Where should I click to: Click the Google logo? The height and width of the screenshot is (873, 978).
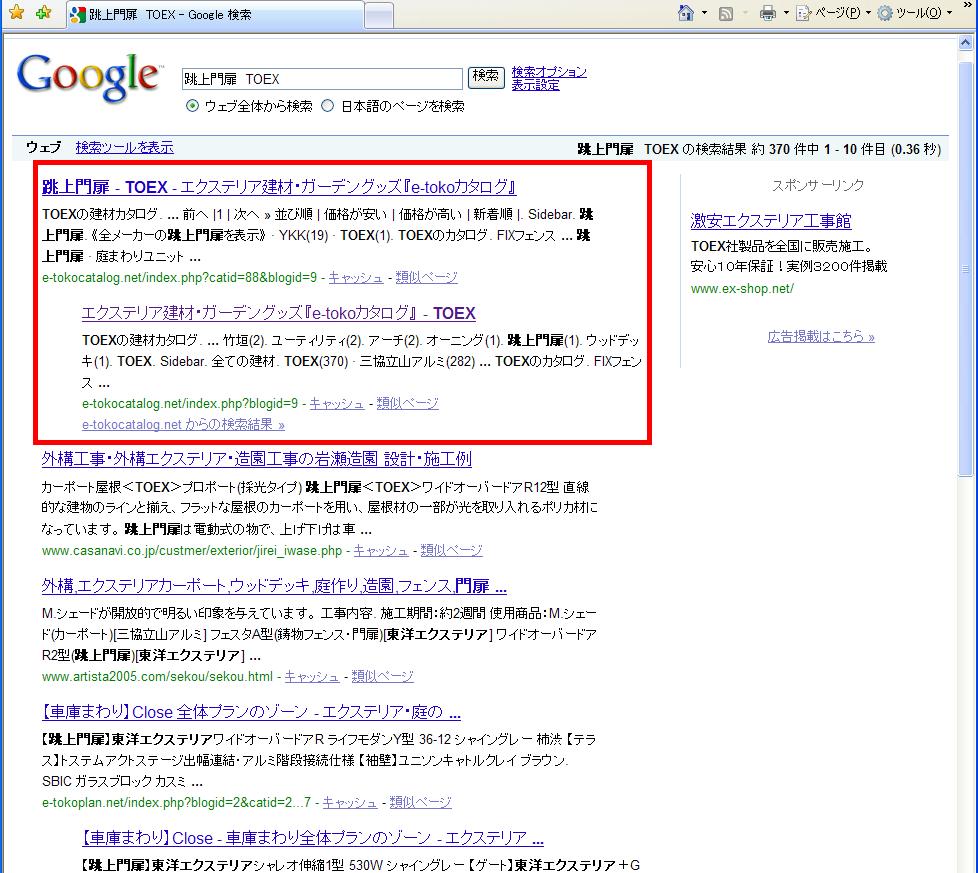tap(88, 76)
